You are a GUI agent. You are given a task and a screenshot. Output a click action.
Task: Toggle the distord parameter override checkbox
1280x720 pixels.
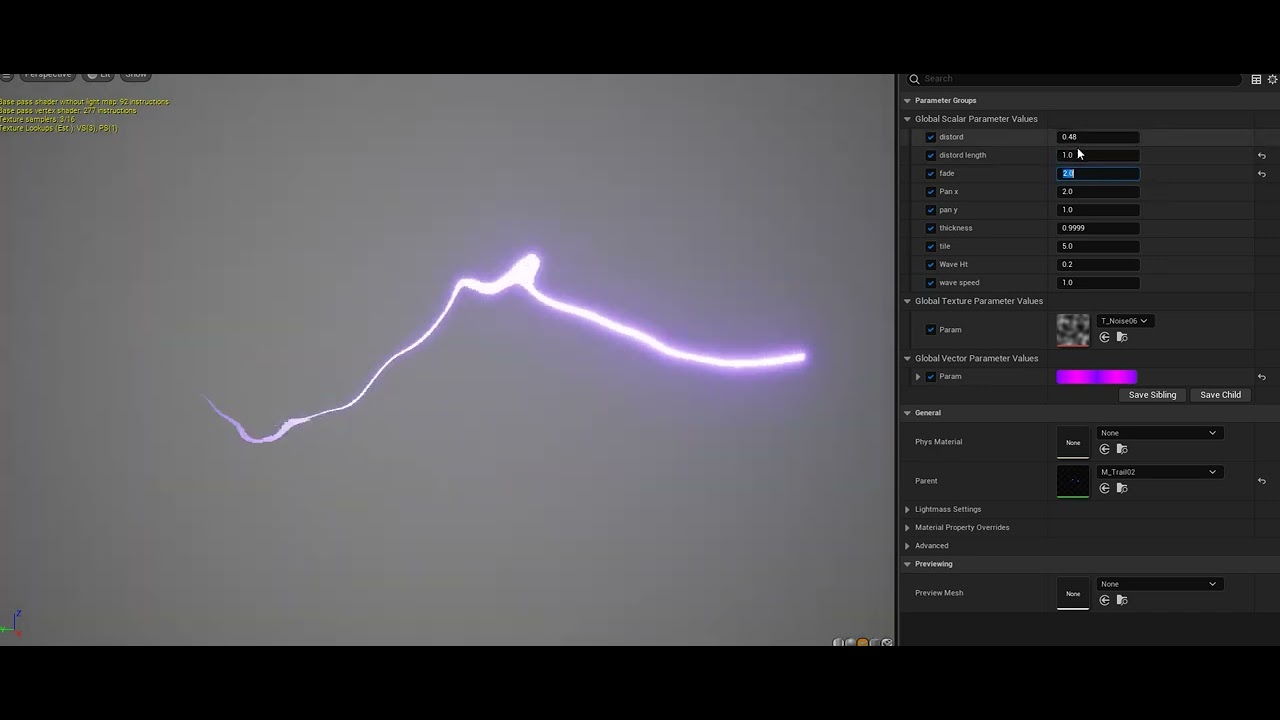click(x=931, y=137)
